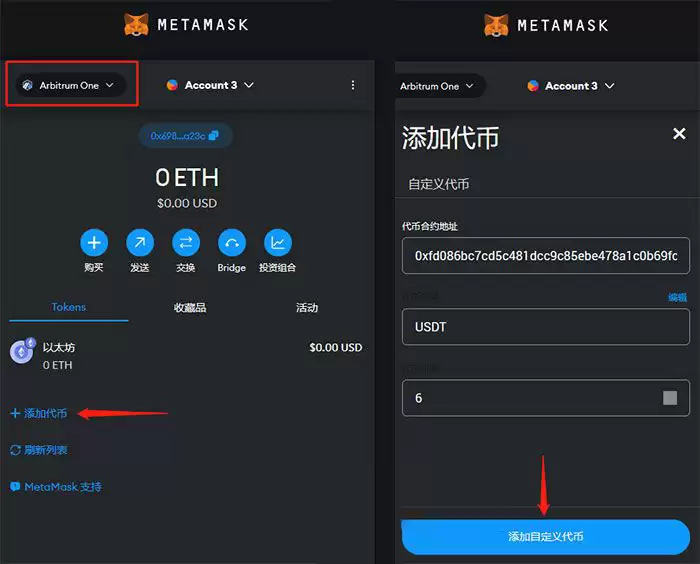Switch to the Tokens tab
Viewport: 700px width, 564px height.
tap(69, 307)
